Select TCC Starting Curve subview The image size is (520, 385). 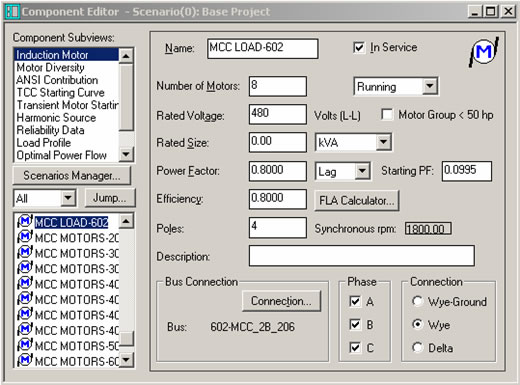click(66, 92)
